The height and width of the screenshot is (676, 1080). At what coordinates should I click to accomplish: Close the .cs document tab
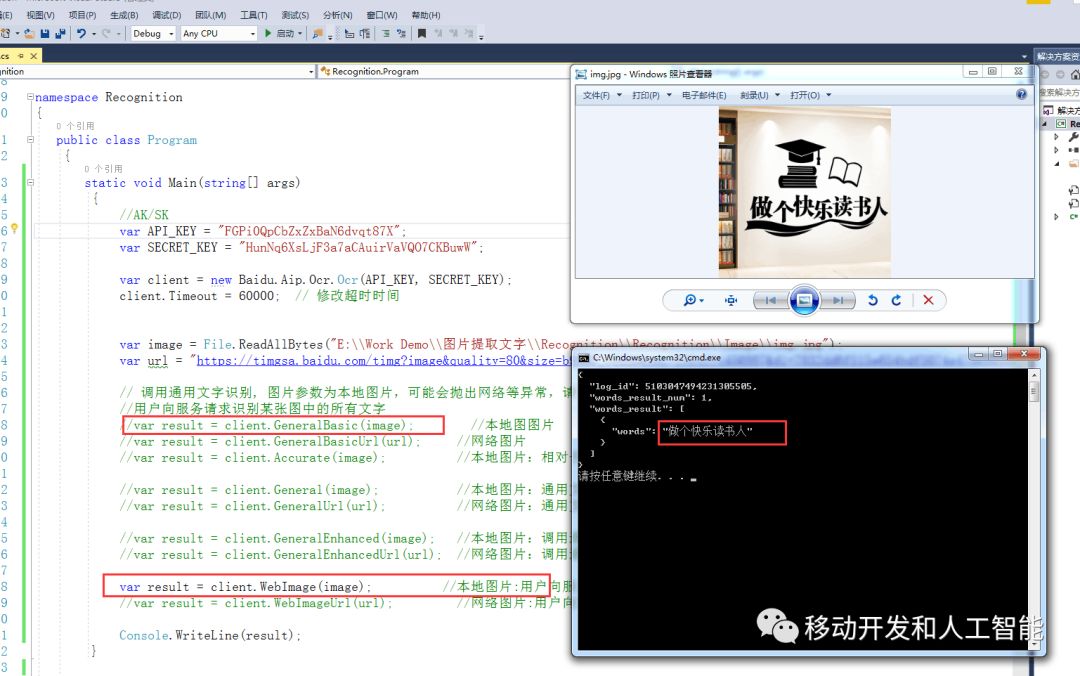pyautogui.click(x=34, y=56)
